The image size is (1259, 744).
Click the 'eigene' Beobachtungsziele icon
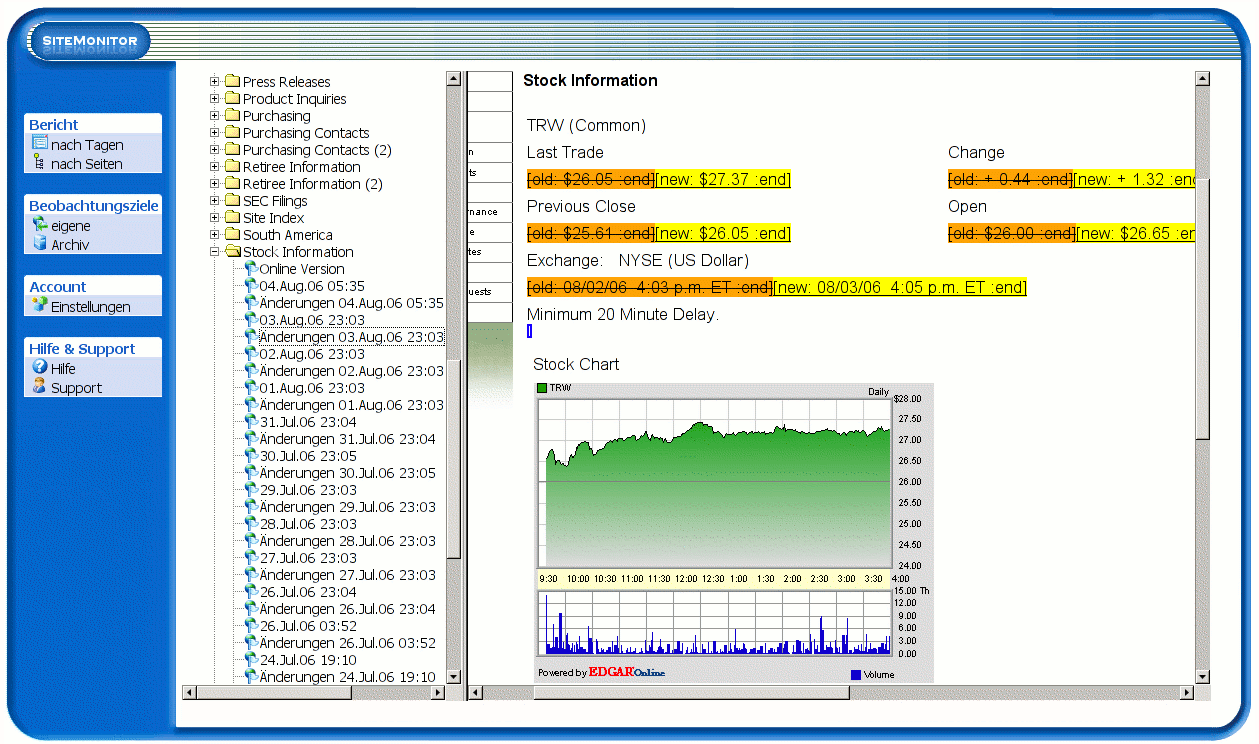point(40,225)
